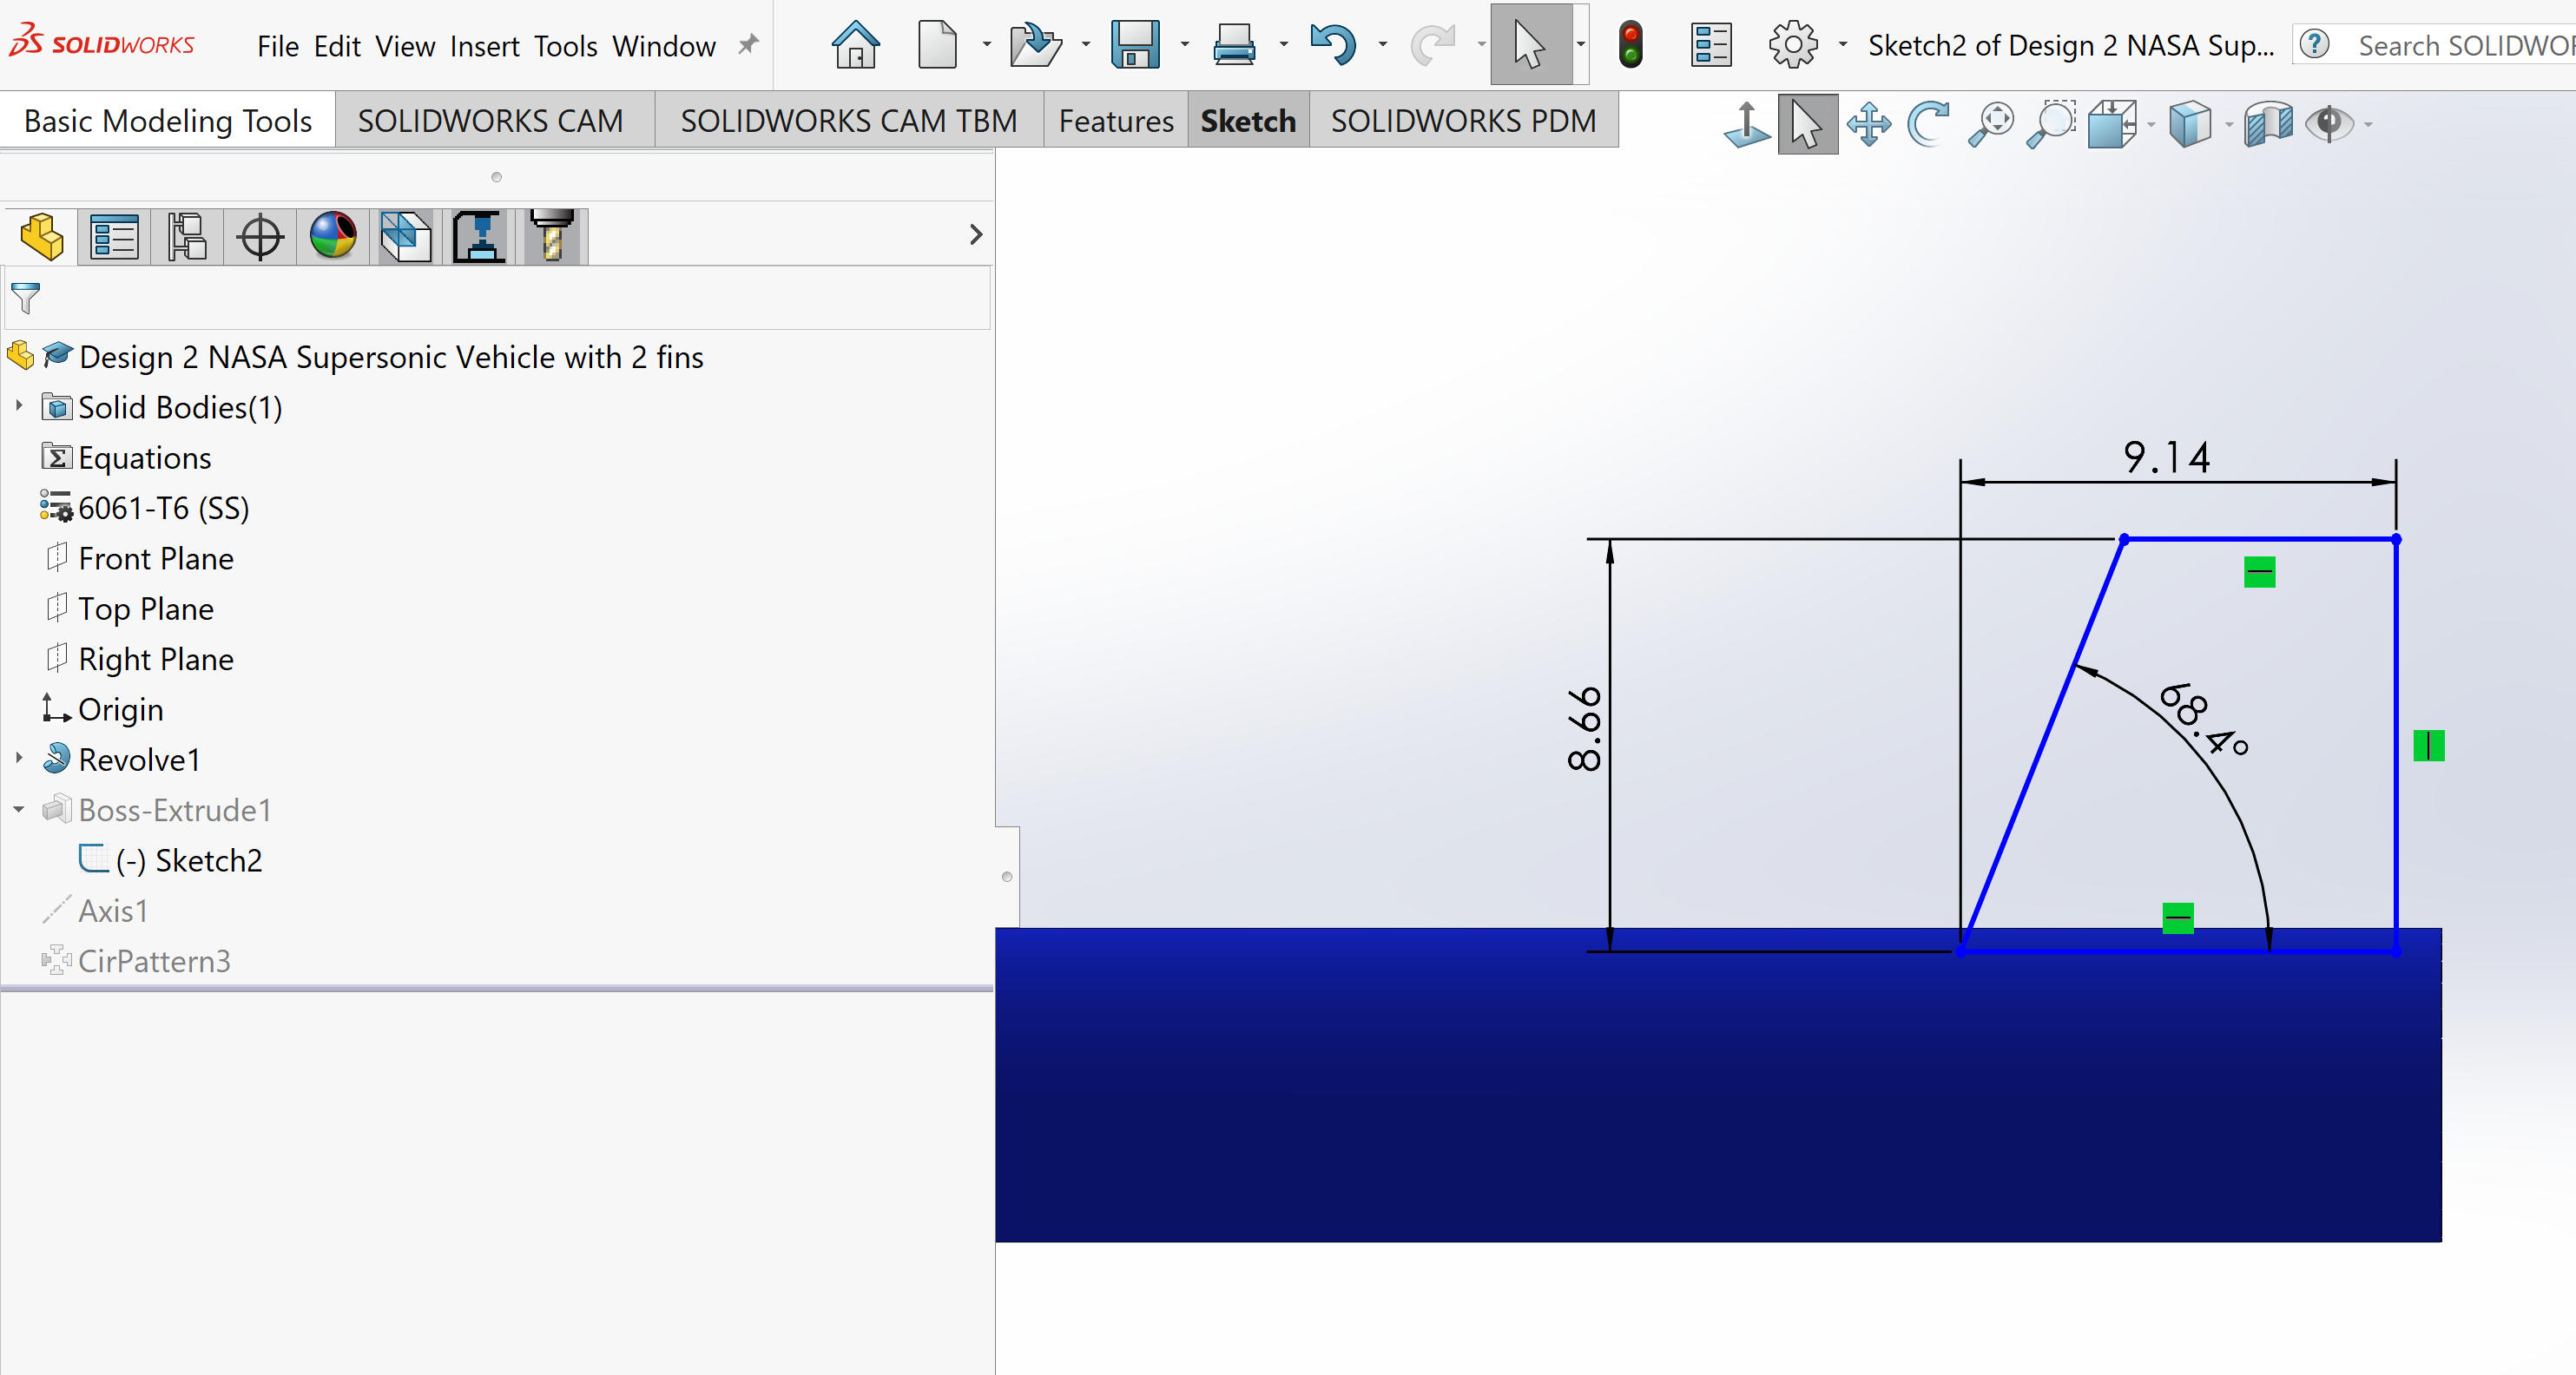Open the dropdown arrow next to New document
This screenshot has height=1375, width=2576.
pos(987,45)
